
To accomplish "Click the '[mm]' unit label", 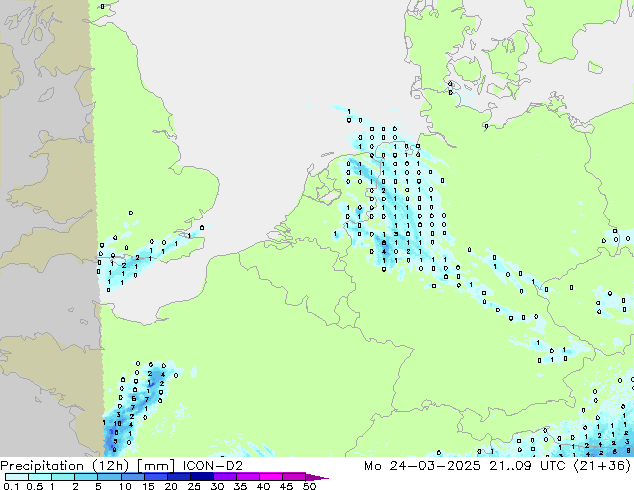I will click(x=156, y=466).
